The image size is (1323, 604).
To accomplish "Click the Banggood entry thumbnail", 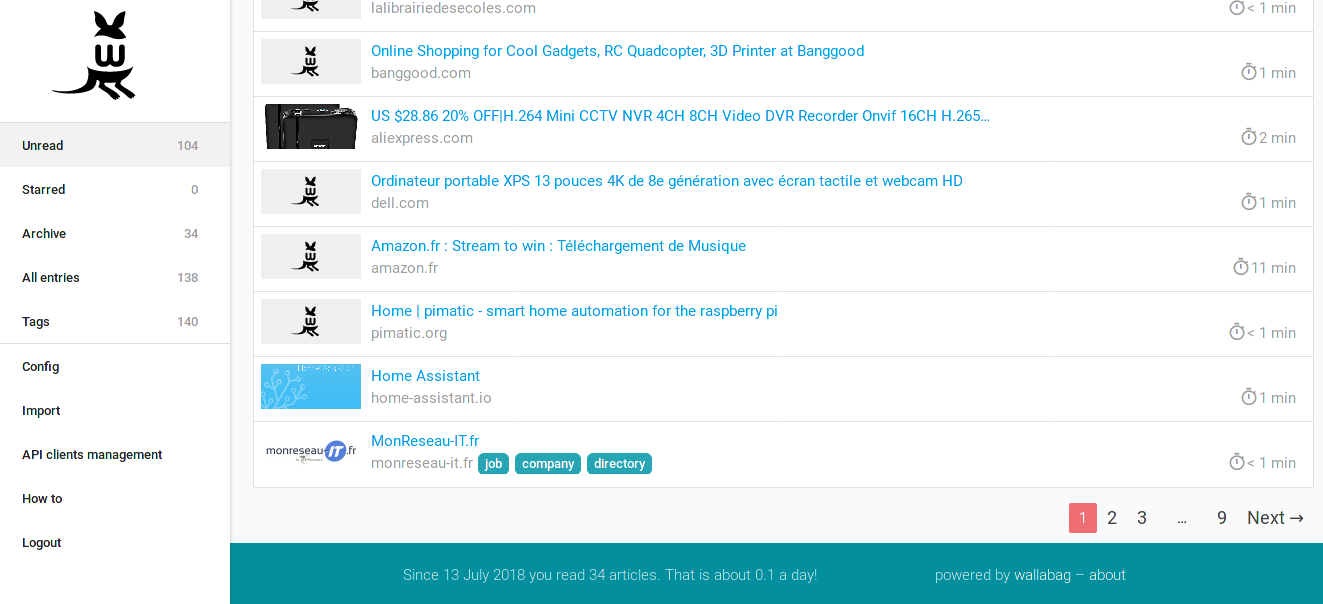I will coord(311,61).
